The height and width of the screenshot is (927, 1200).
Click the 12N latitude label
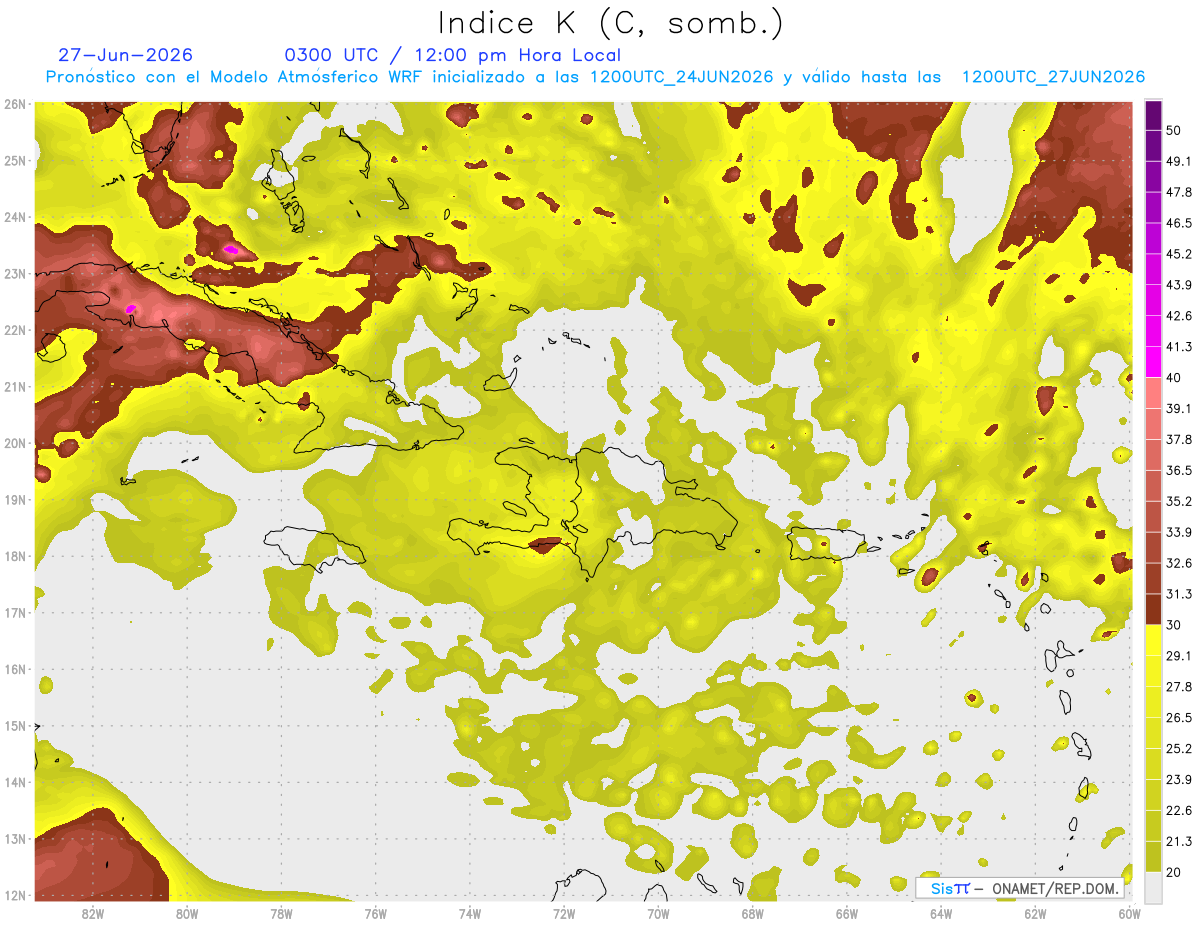click(x=14, y=895)
